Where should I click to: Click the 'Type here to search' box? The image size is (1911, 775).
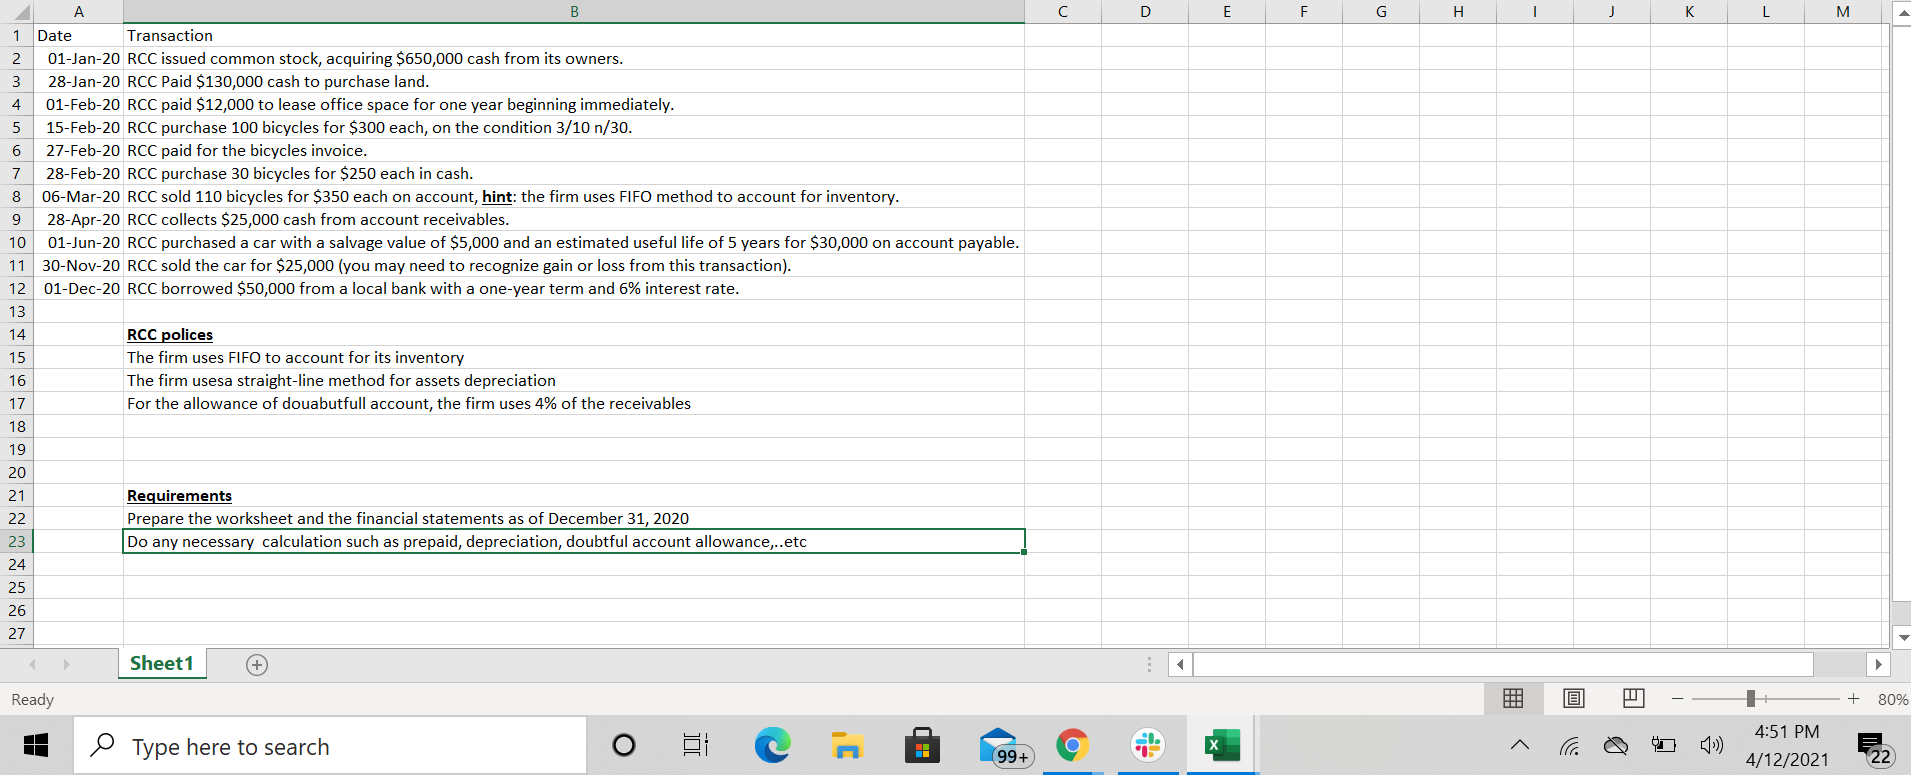click(330, 746)
